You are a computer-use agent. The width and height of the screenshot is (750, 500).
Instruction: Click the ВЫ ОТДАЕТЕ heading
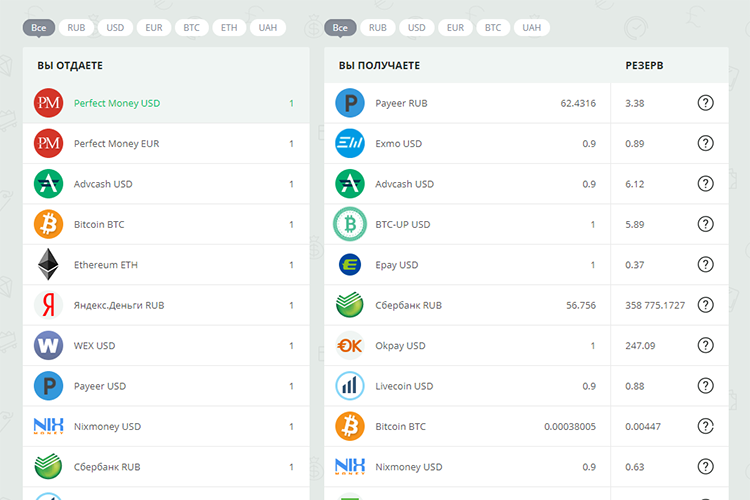(x=70, y=66)
